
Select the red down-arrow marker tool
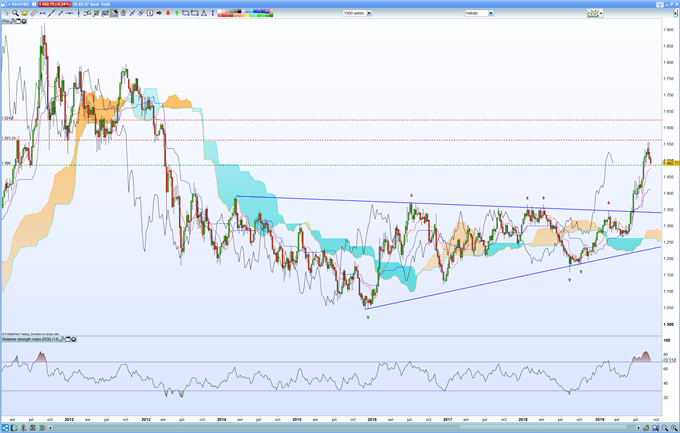click(x=168, y=13)
